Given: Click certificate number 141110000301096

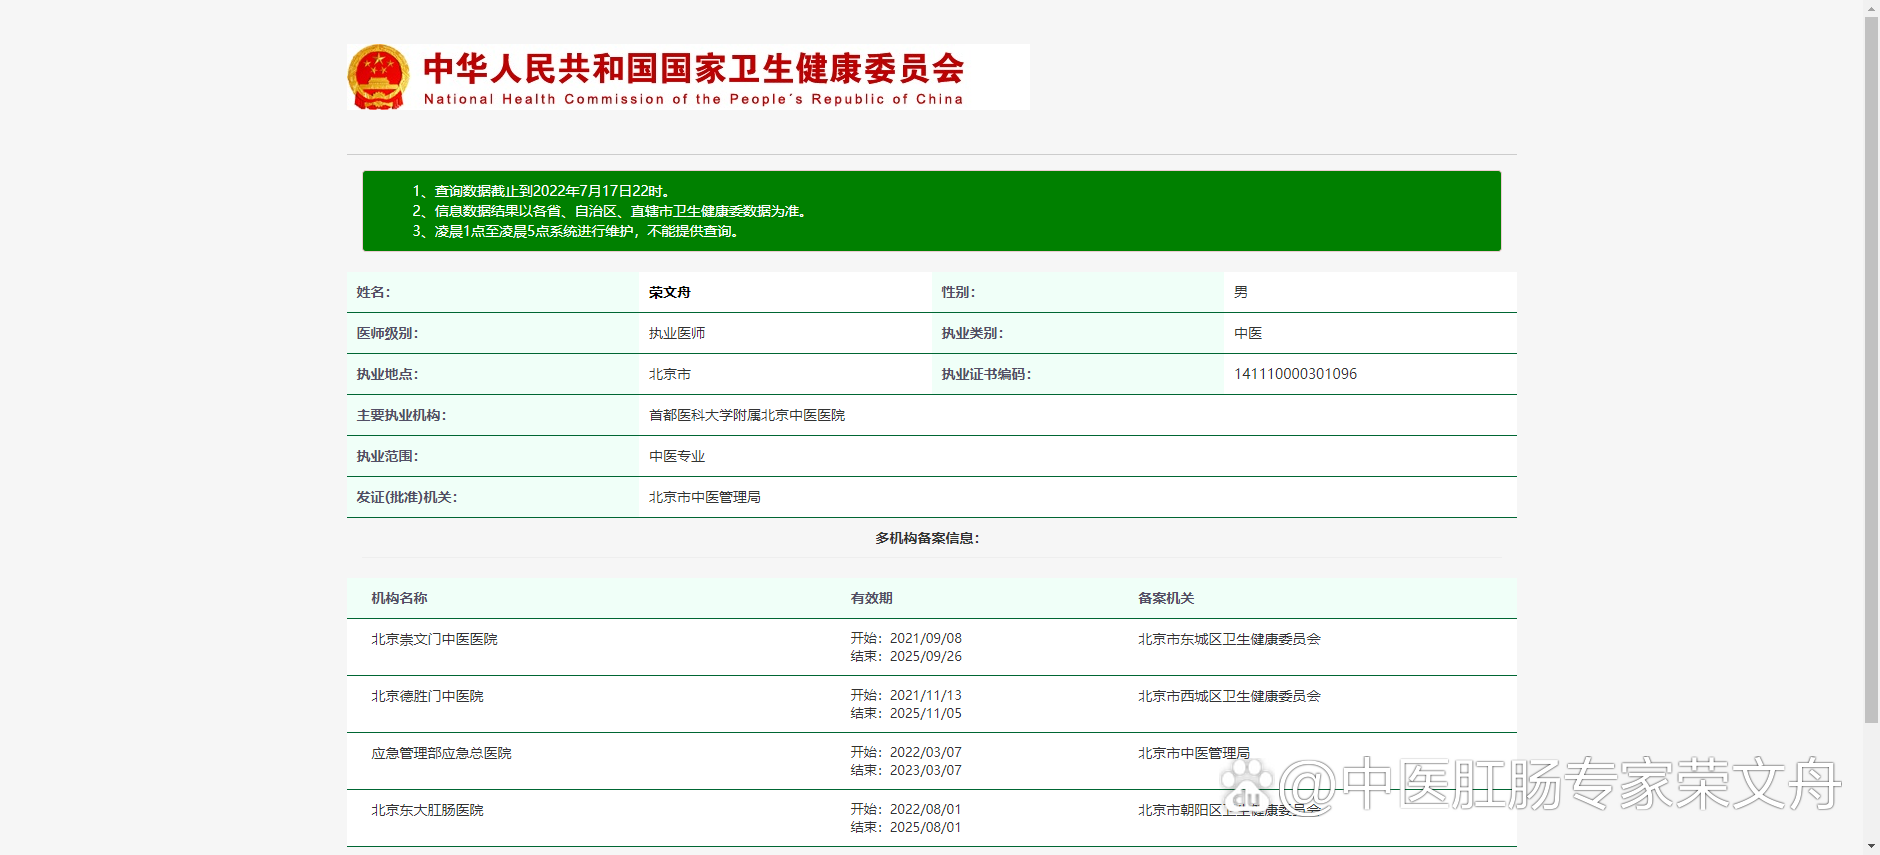Looking at the screenshot, I should point(1295,374).
